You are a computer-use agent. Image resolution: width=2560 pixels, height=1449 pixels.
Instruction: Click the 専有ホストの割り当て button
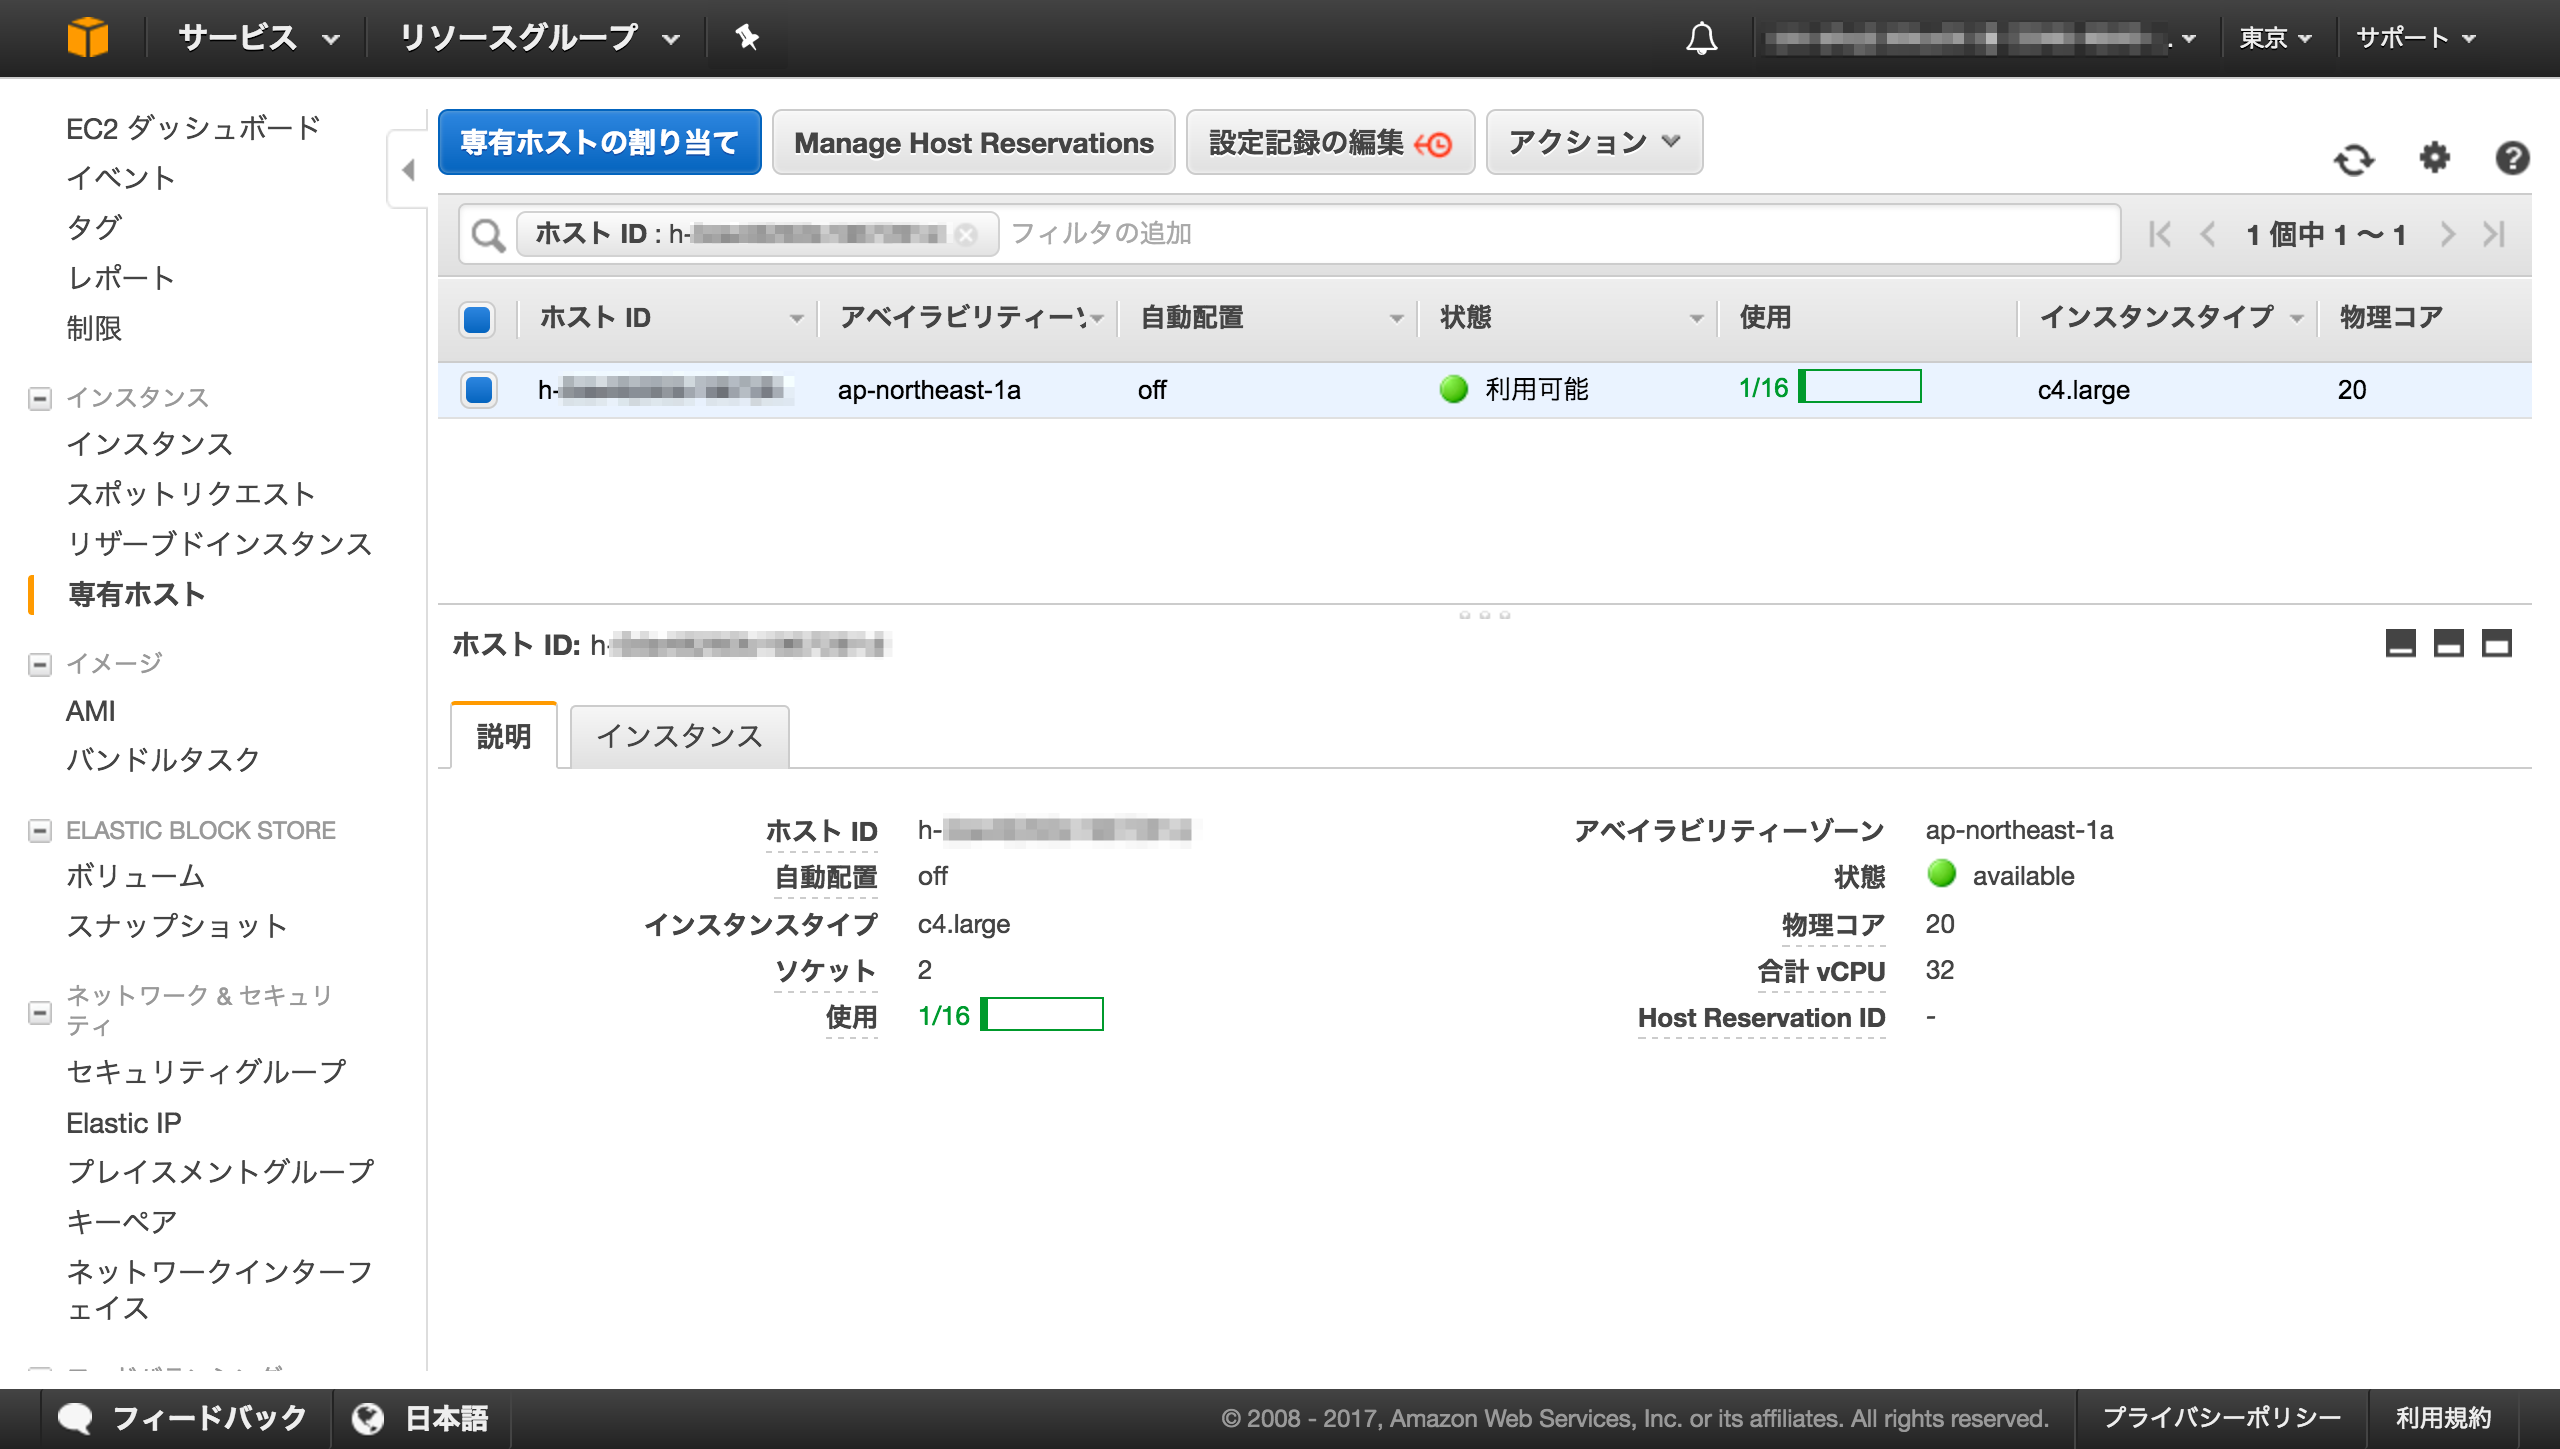599,141
